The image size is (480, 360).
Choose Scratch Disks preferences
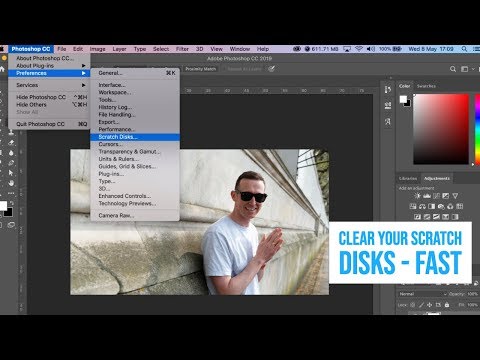pyautogui.click(x=135, y=137)
